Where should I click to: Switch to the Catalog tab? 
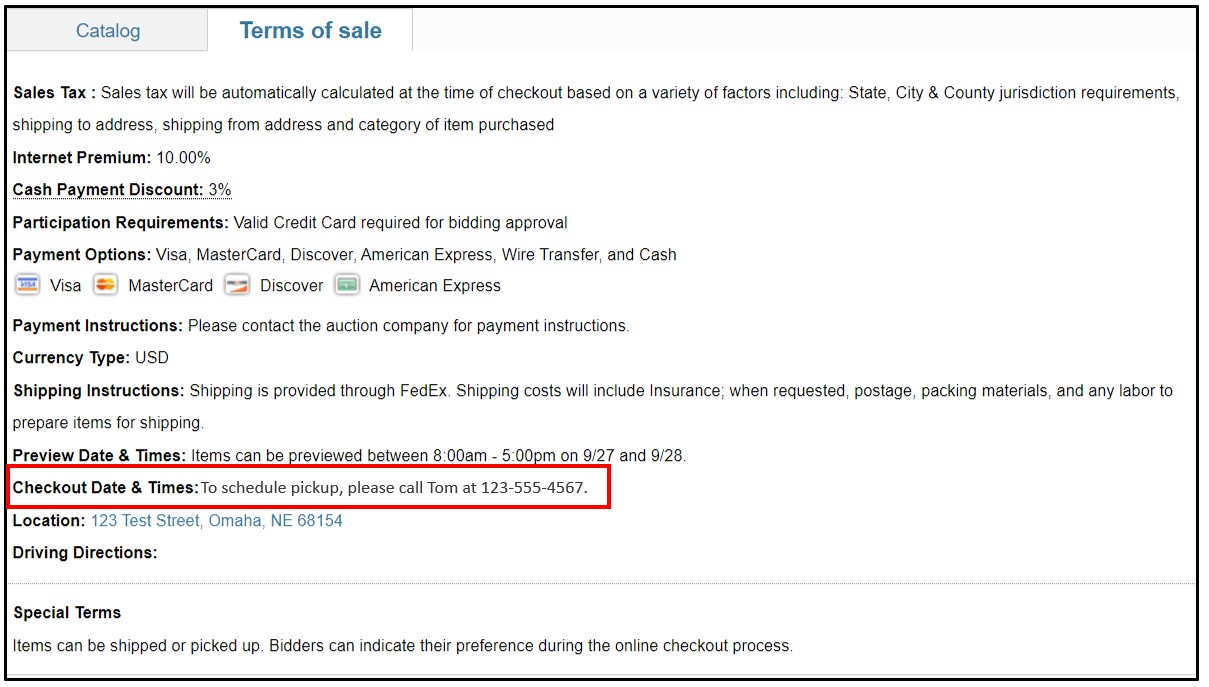108,30
